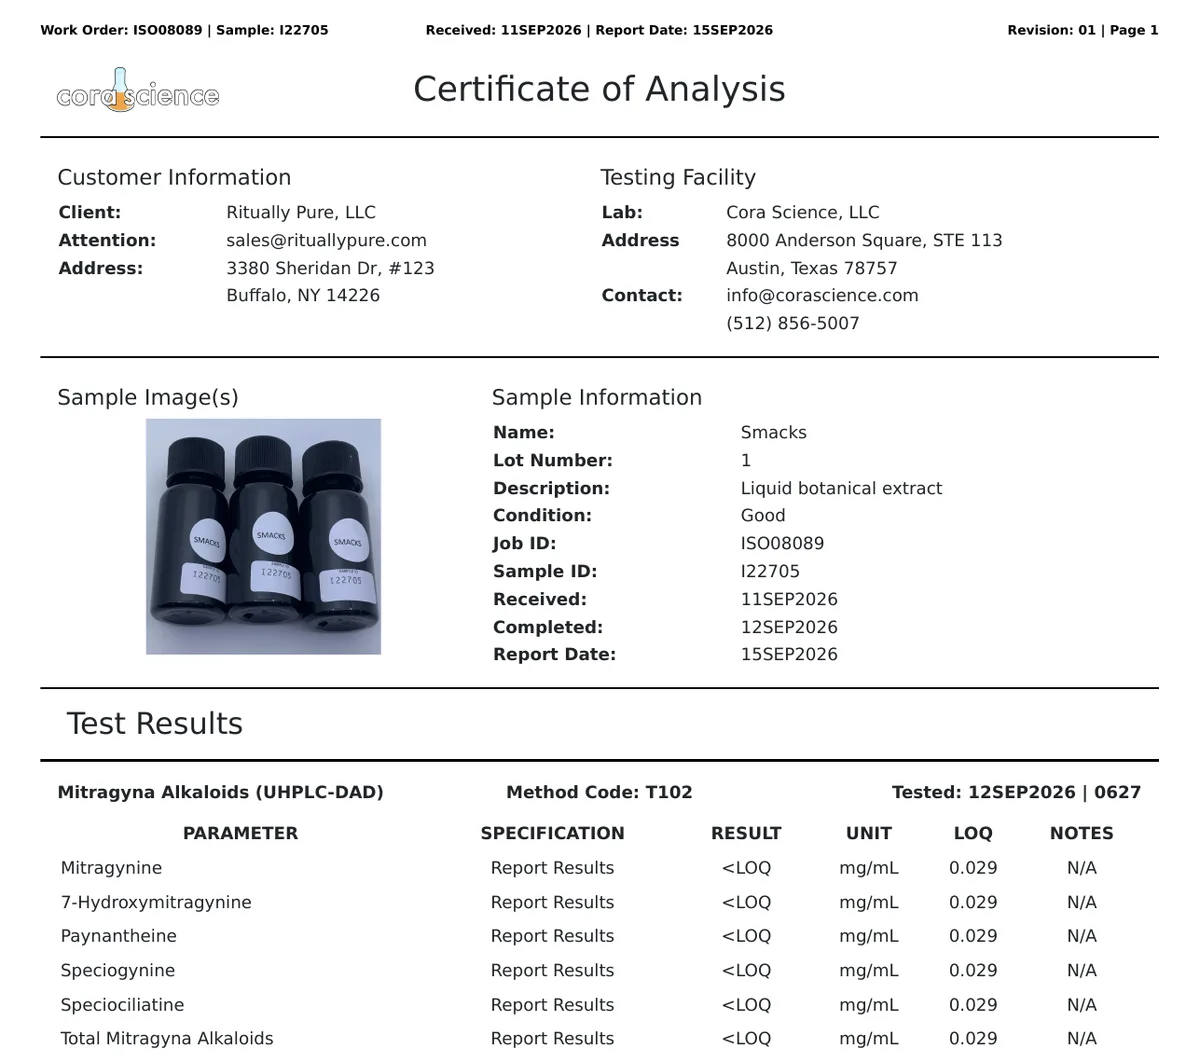Select the Job ID value ISO08089

[x=782, y=543]
